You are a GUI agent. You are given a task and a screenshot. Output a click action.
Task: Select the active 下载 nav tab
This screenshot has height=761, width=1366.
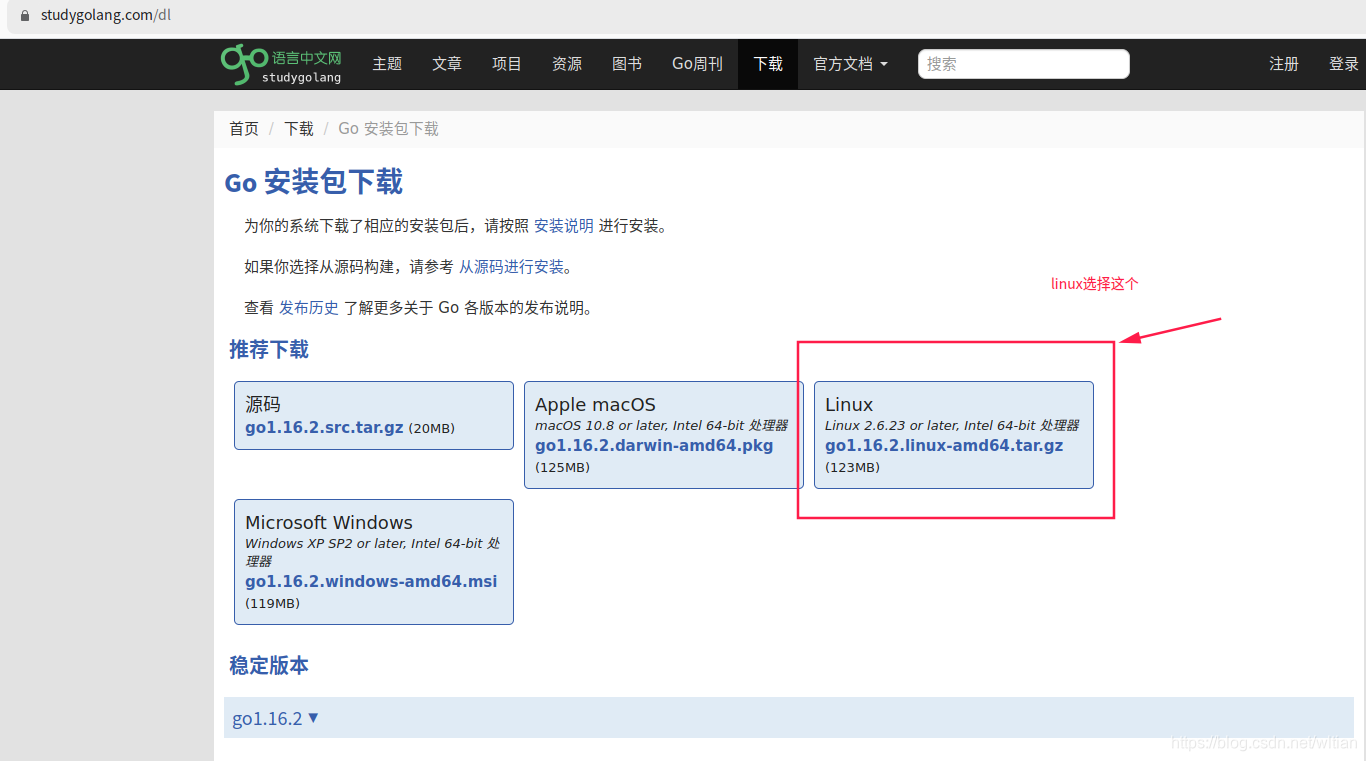768,64
